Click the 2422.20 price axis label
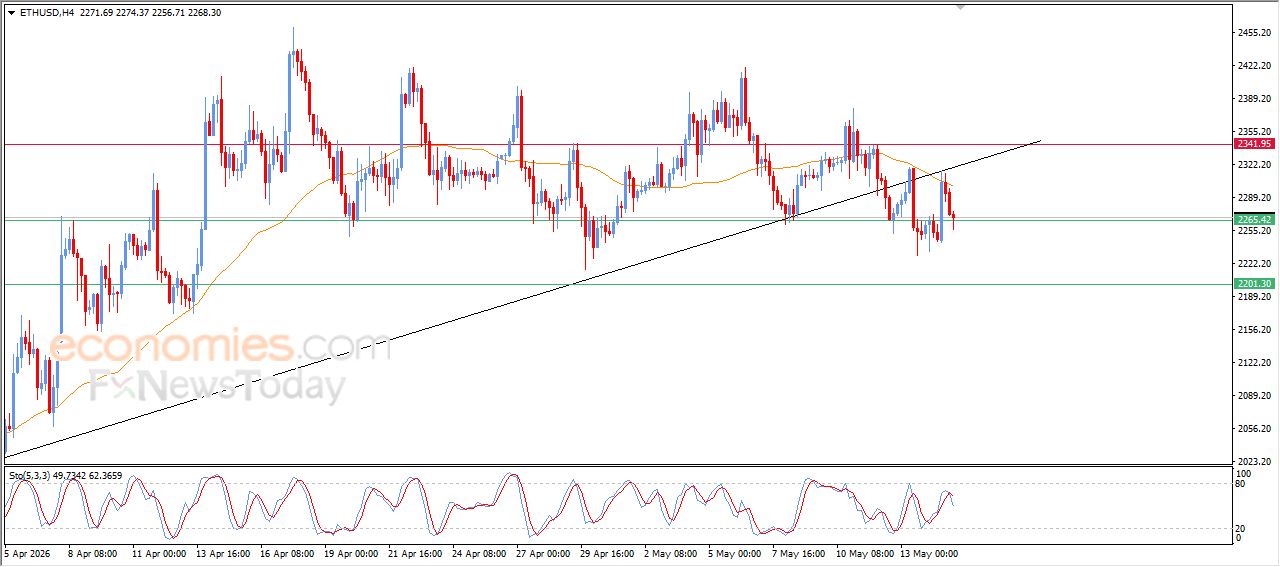The image size is (1280, 567). pos(1254,66)
